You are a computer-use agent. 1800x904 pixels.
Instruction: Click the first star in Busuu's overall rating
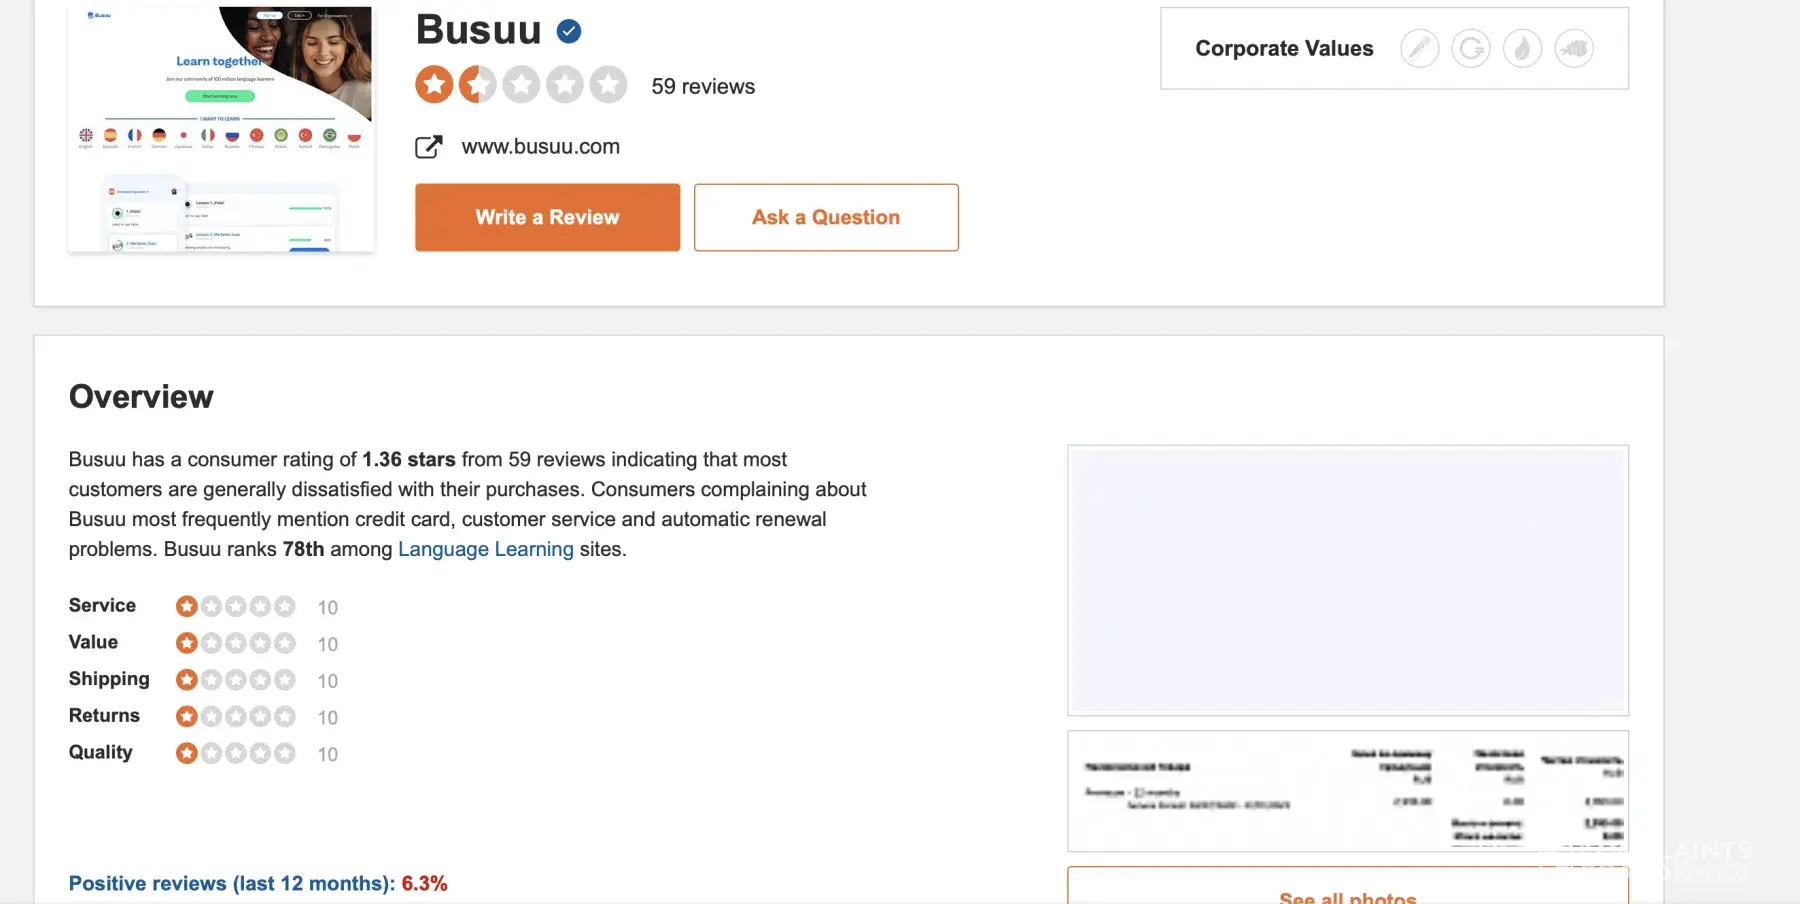pyautogui.click(x=434, y=85)
